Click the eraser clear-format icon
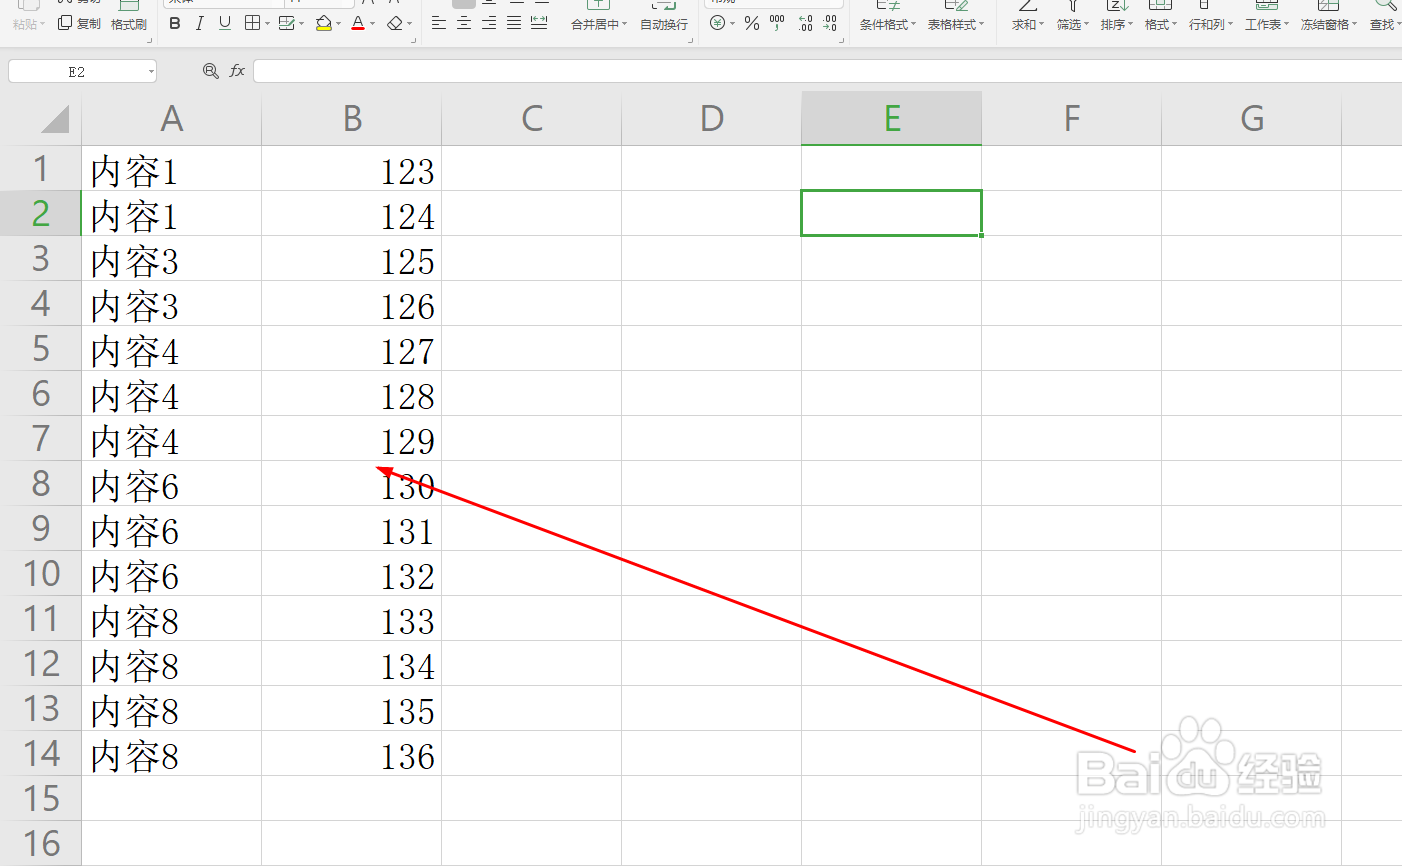The image size is (1402, 866). point(395,23)
